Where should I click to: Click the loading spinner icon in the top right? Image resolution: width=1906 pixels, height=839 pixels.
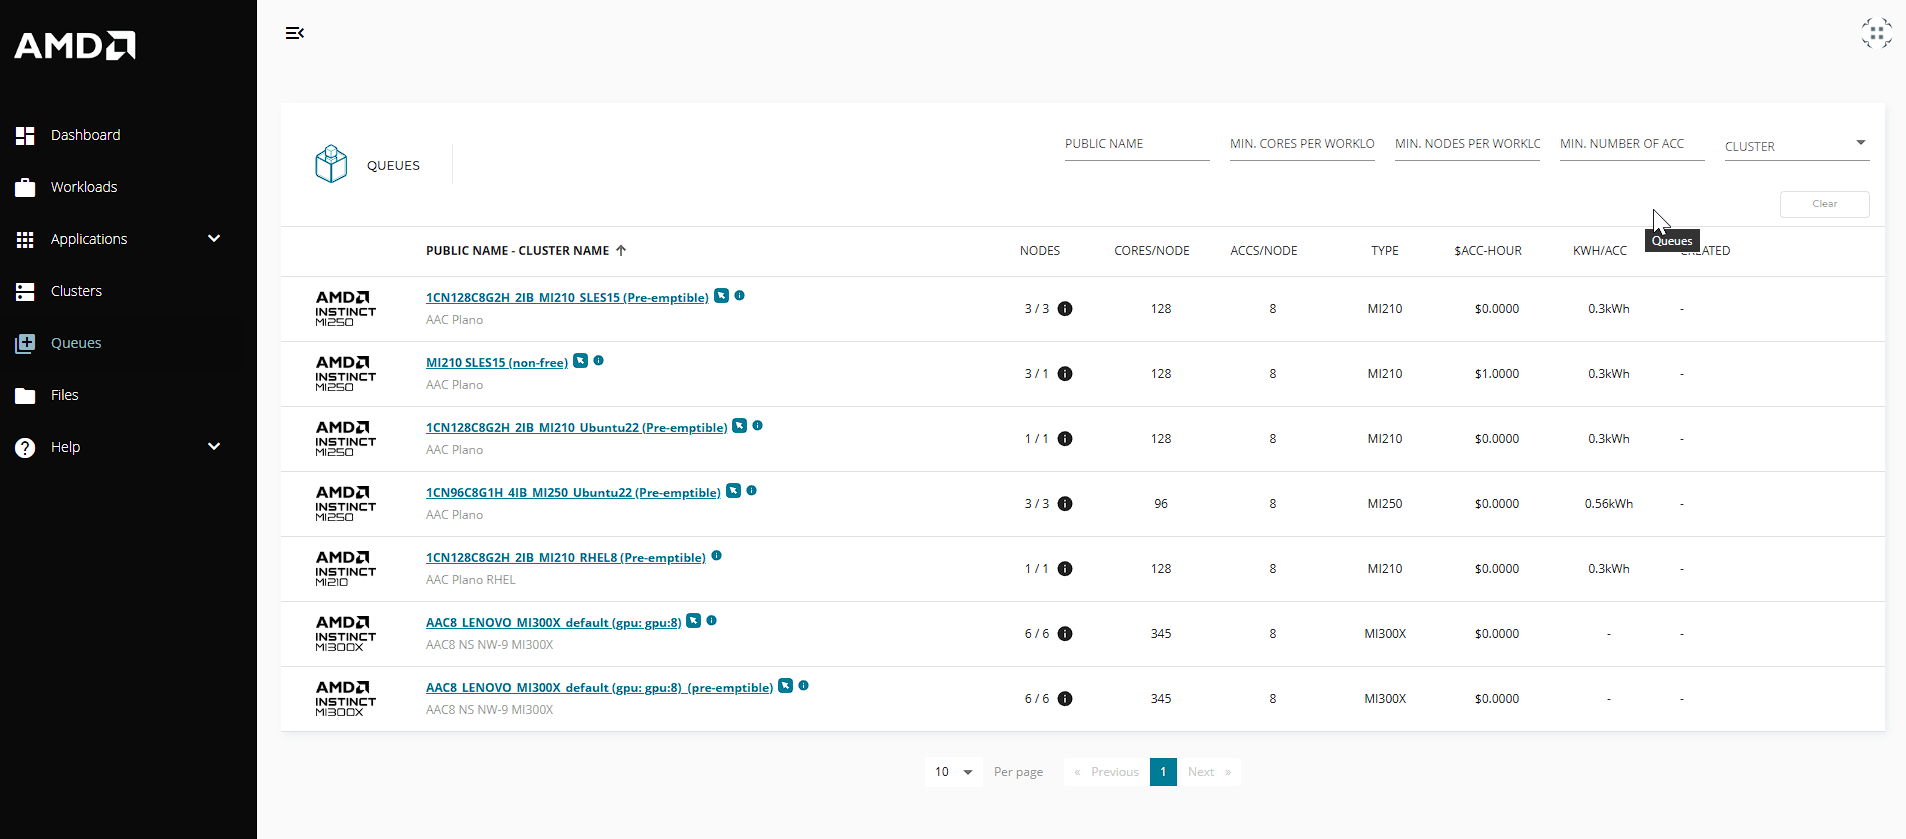tap(1876, 33)
